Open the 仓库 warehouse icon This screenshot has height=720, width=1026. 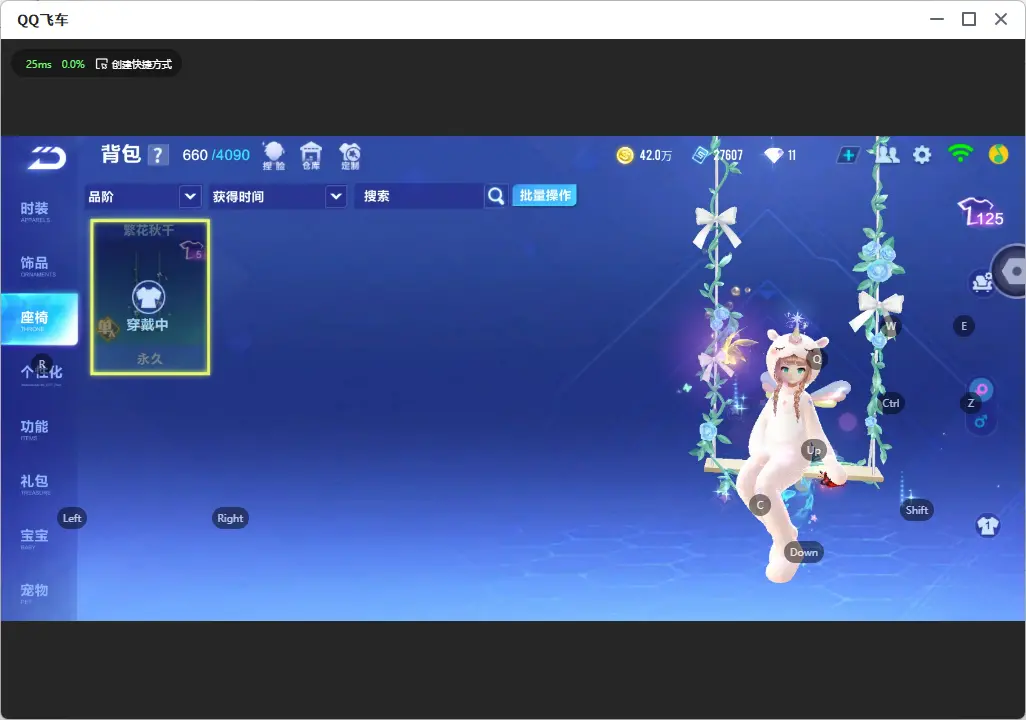pyautogui.click(x=311, y=156)
